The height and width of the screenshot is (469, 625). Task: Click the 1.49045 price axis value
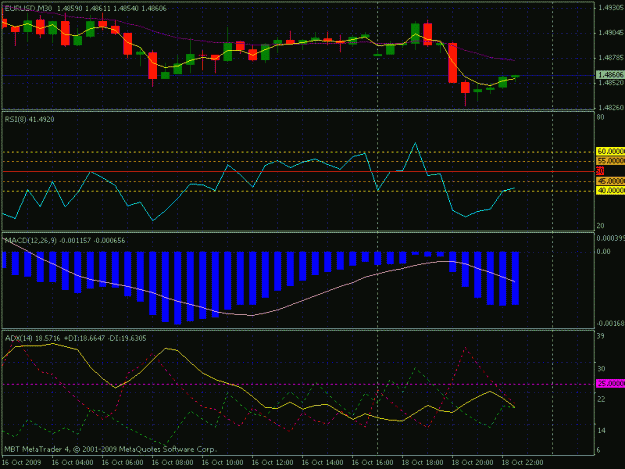coord(611,33)
